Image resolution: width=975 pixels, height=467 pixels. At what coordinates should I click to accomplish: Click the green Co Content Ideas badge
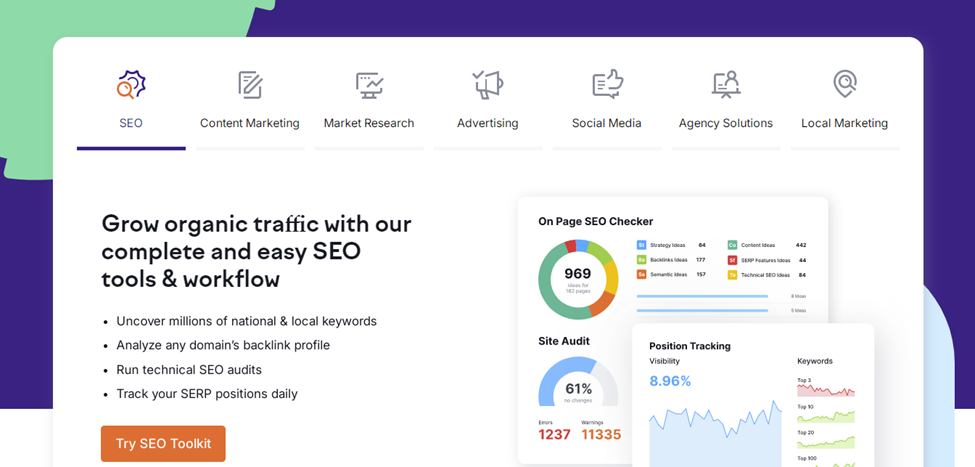click(x=732, y=245)
